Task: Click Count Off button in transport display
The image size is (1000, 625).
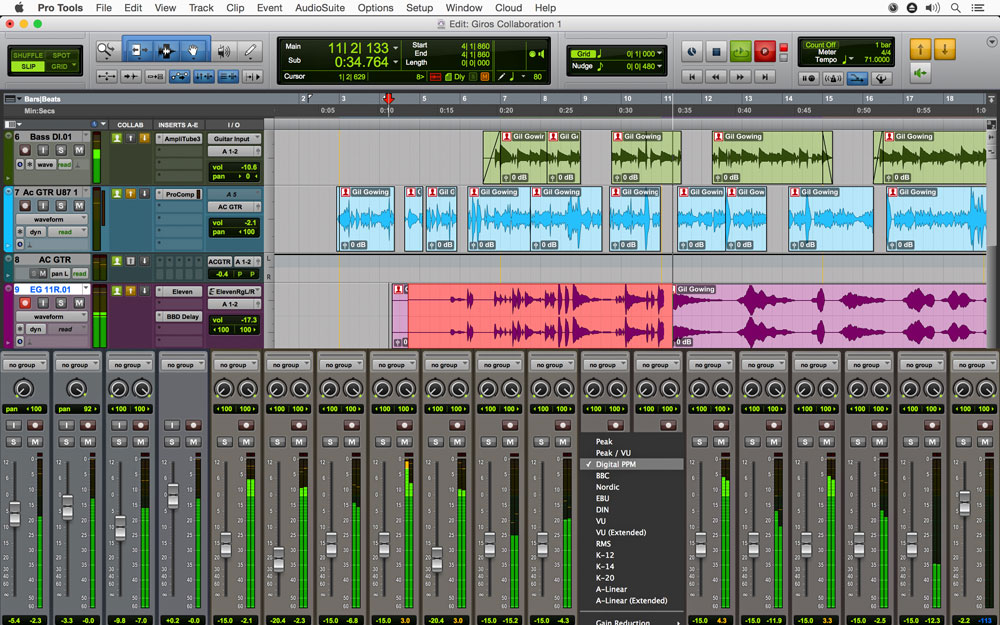Action: click(820, 45)
